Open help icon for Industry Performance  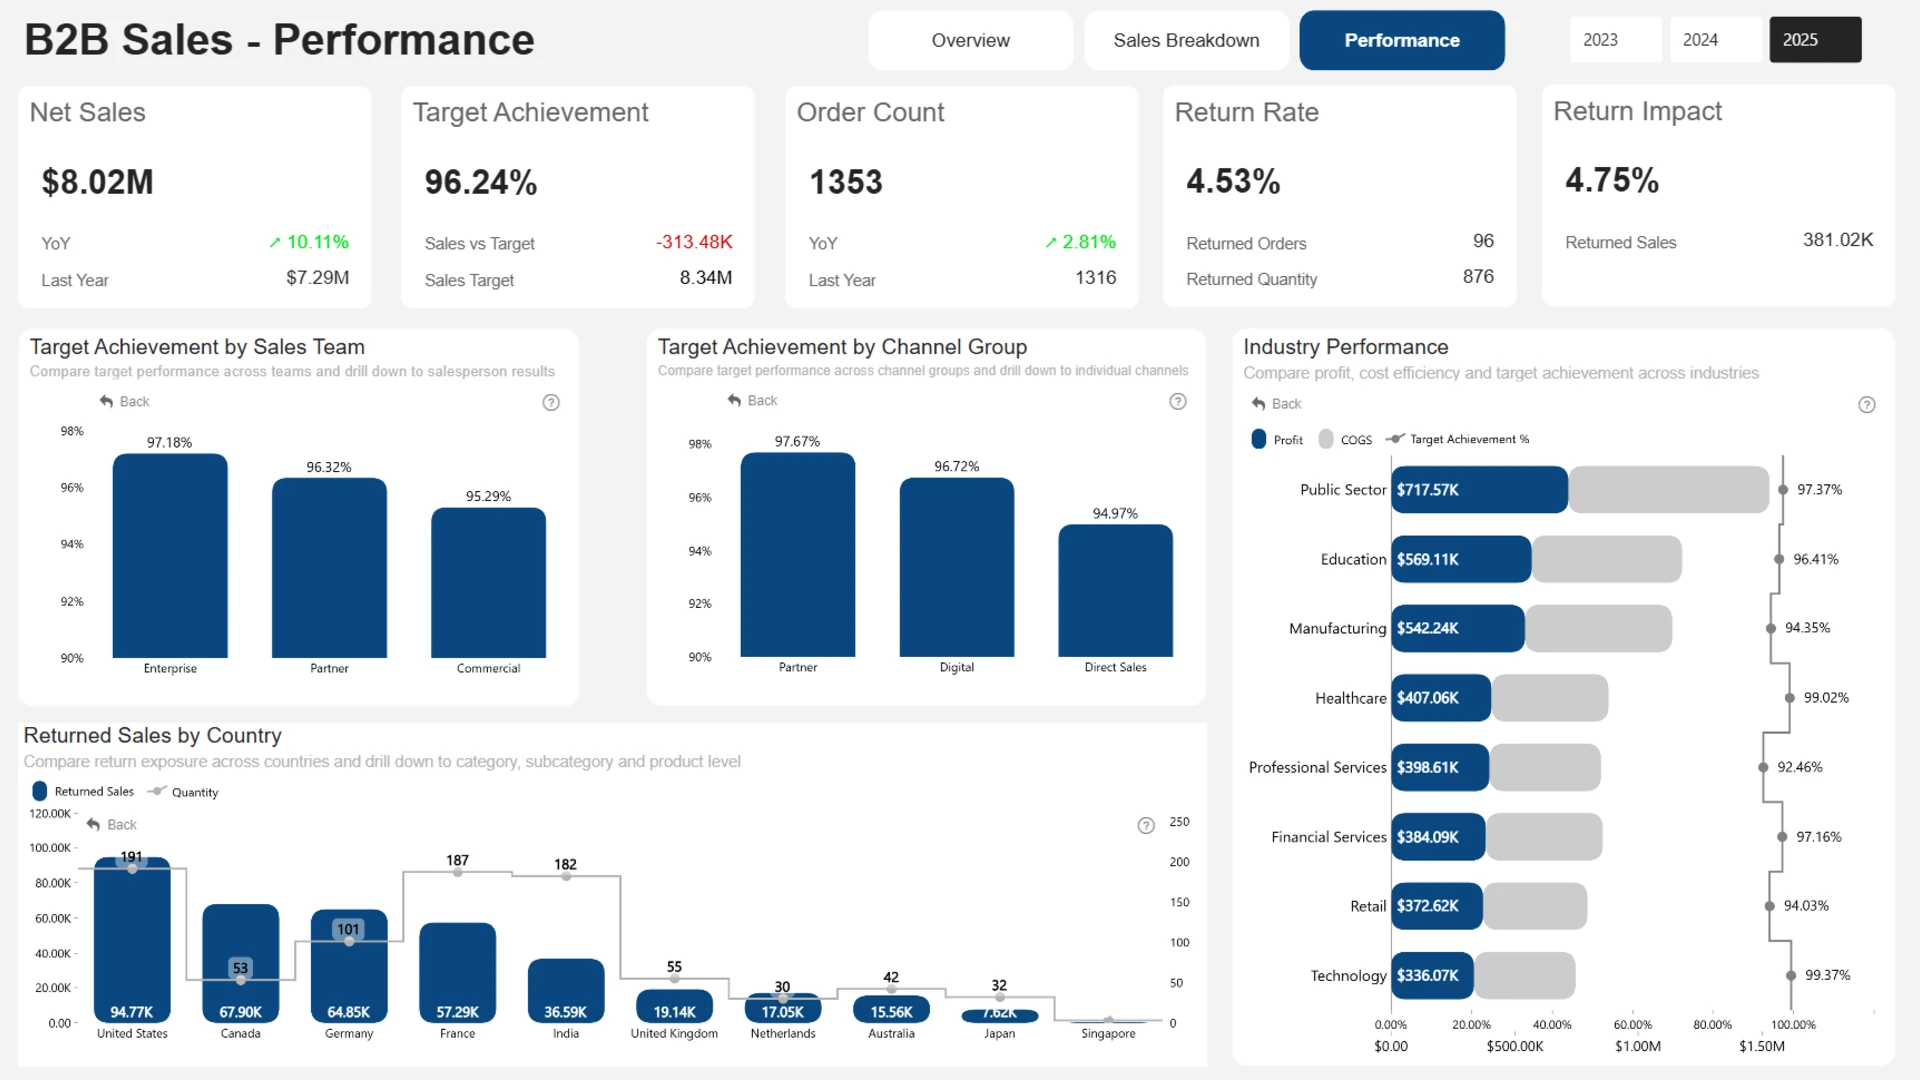click(x=1867, y=405)
